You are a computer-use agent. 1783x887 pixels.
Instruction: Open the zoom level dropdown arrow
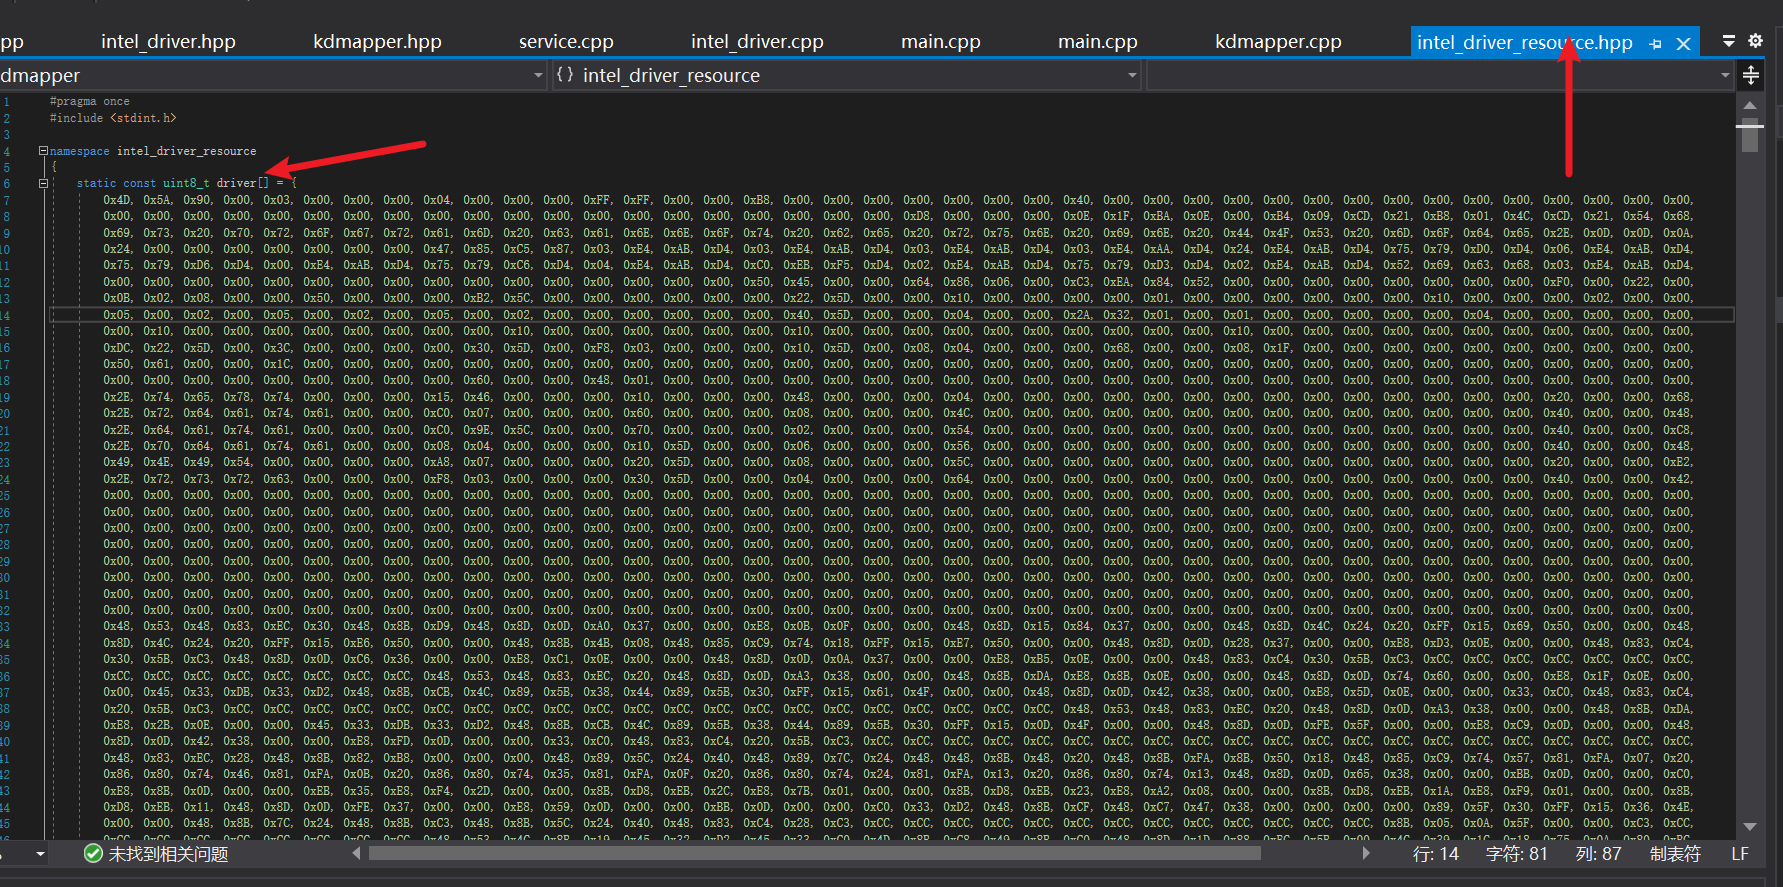[x=40, y=854]
